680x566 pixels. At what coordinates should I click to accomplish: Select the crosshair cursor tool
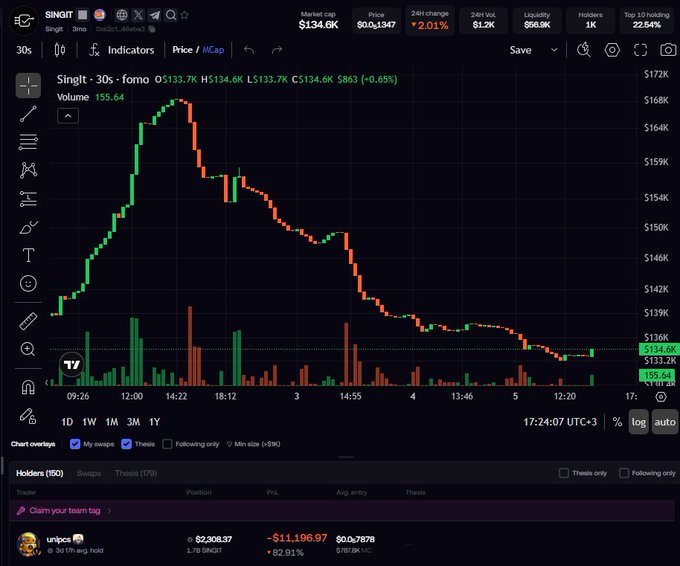pyautogui.click(x=28, y=85)
